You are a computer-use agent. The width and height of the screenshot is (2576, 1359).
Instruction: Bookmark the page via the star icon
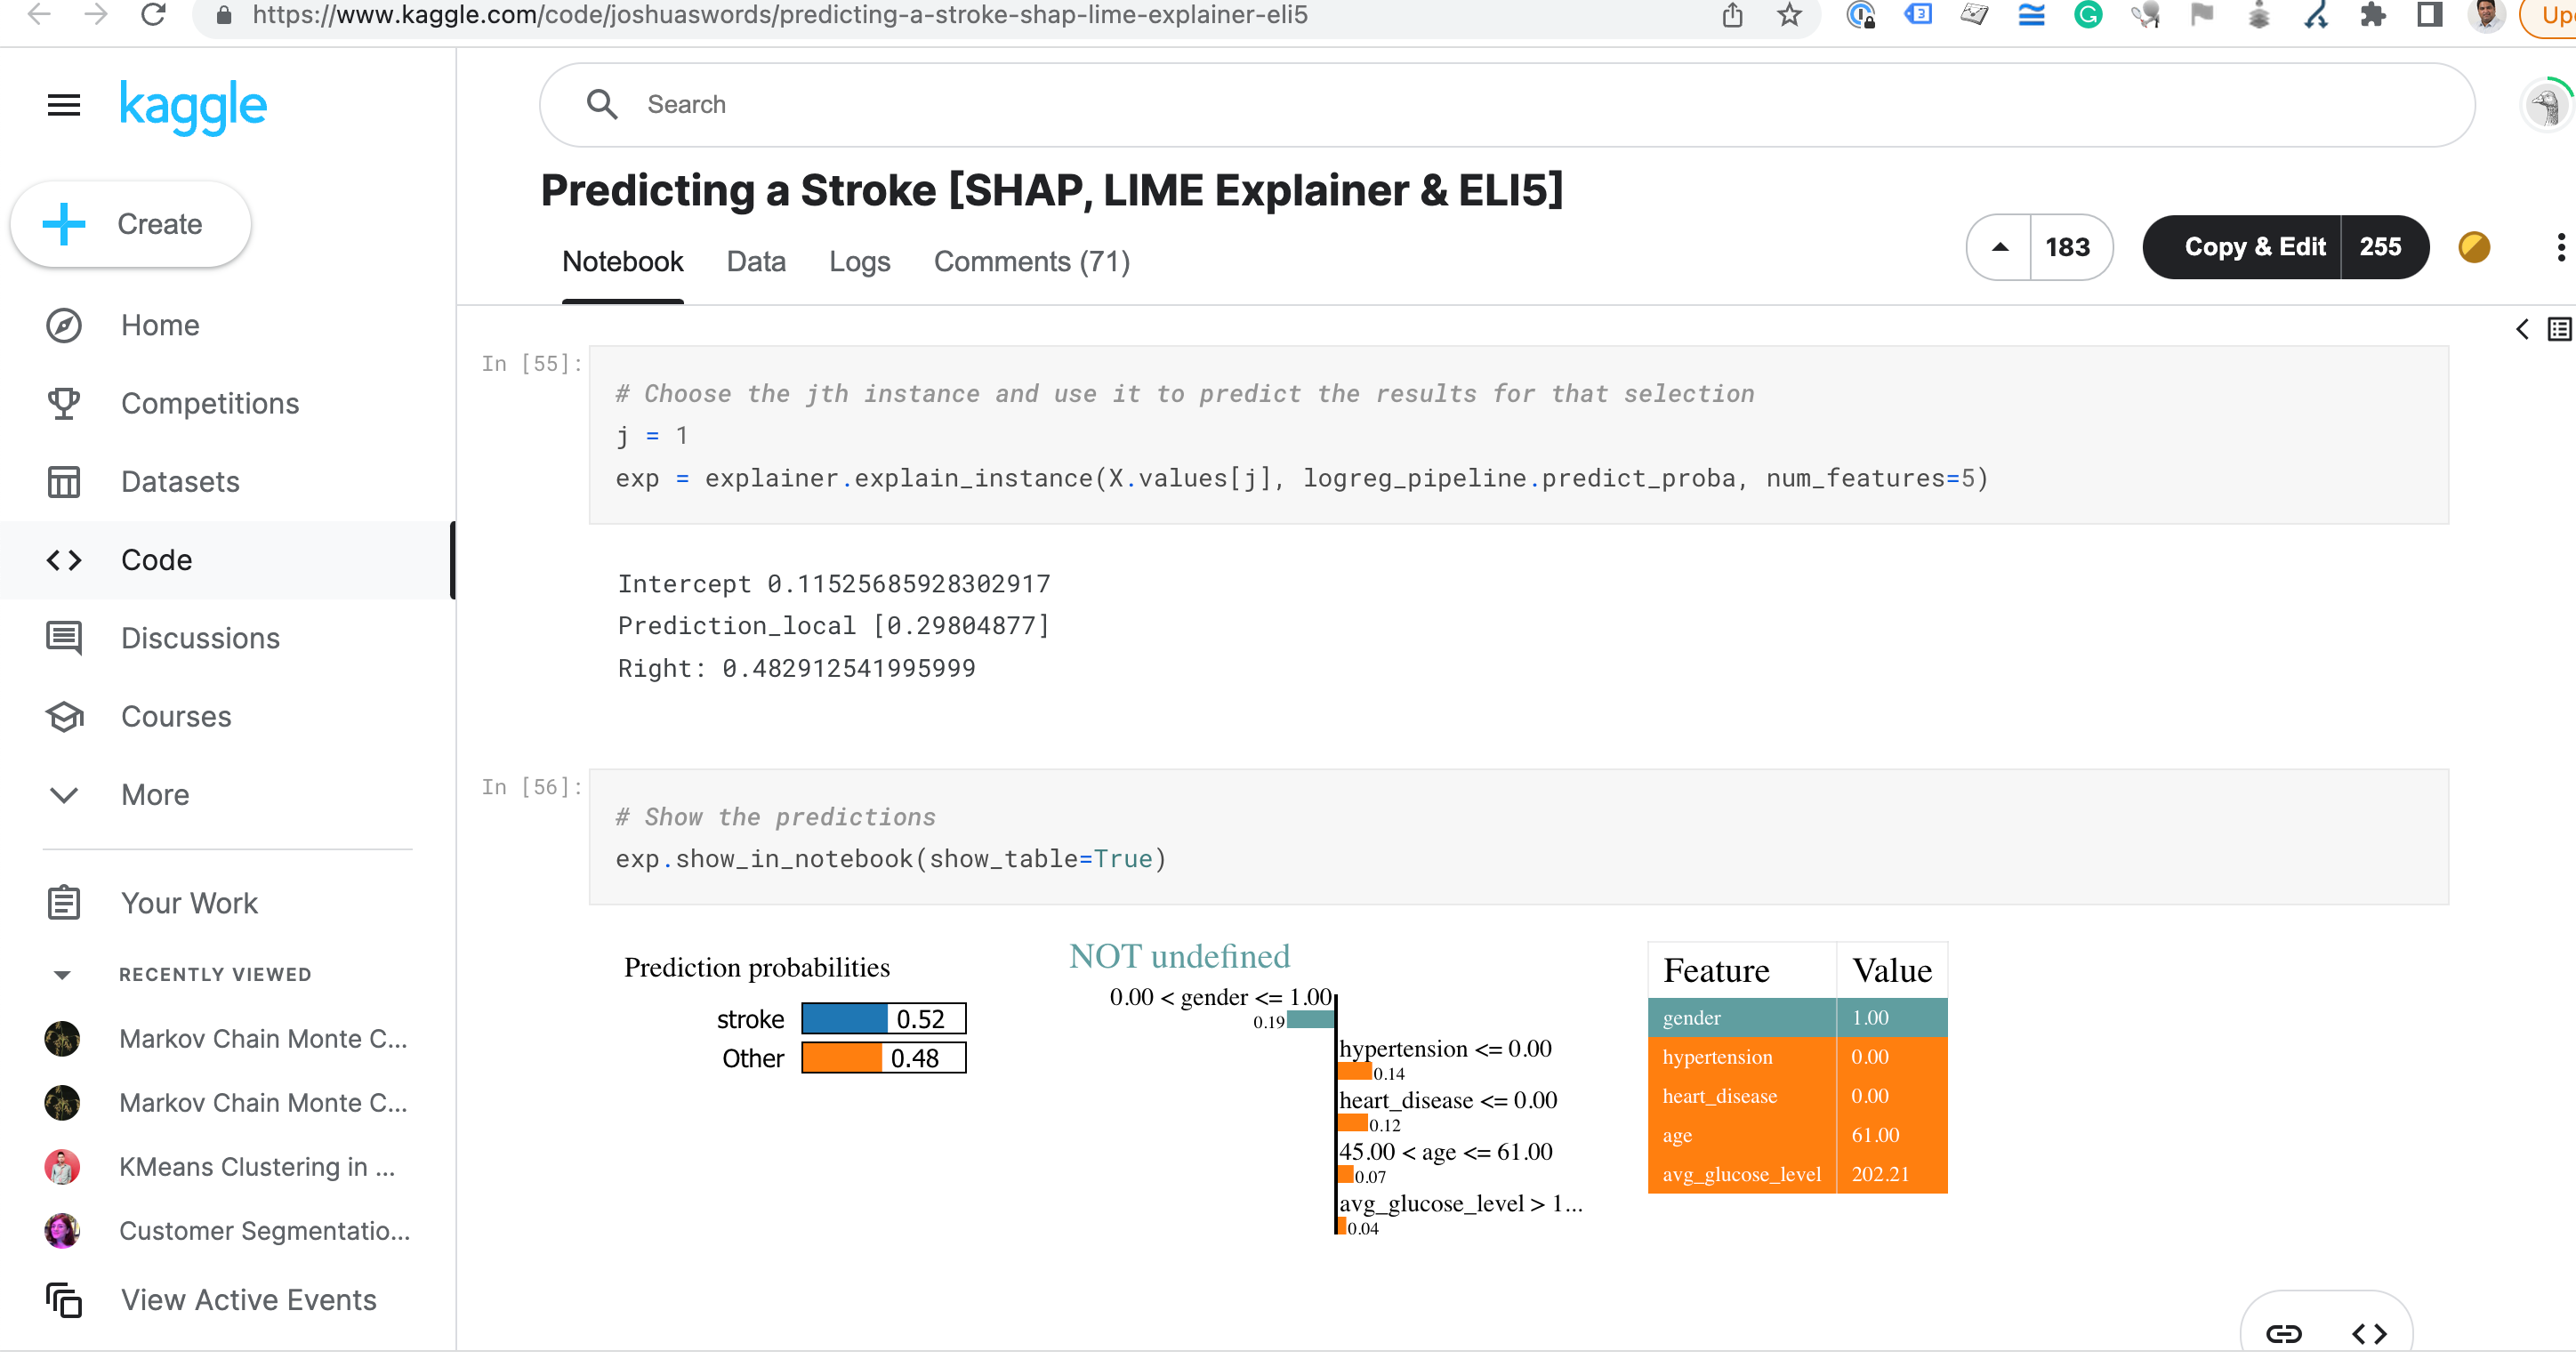click(x=1789, y=15)
